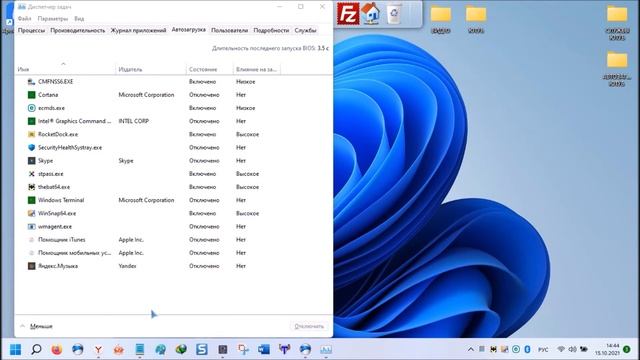The image size is (640, 360).
Task: Click the Отключить button
Action: pyautogui.click(x=309, y=326)
